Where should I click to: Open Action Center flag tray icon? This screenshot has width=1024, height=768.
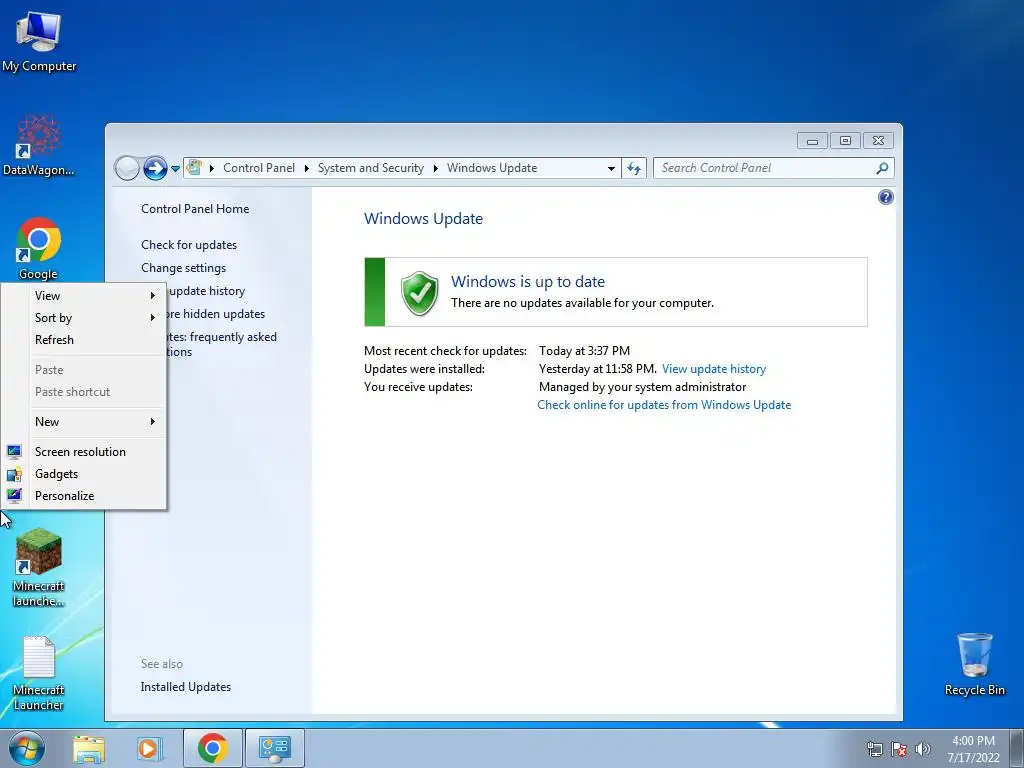click(899, 749)
